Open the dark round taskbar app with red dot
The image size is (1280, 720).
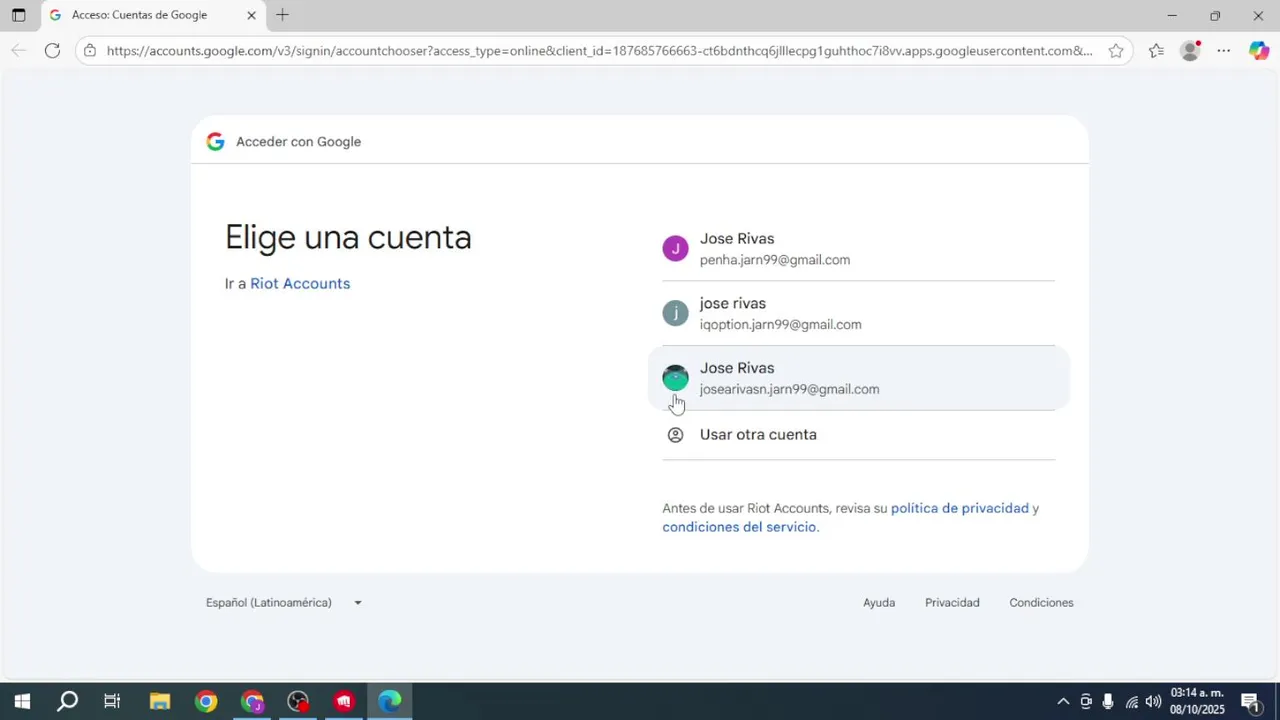tap(298, 702)
